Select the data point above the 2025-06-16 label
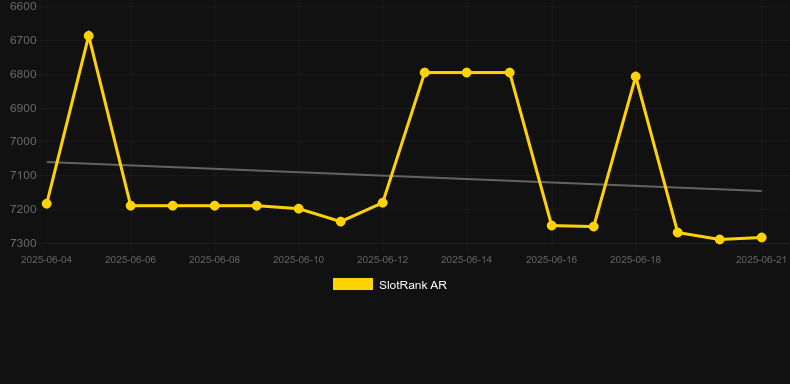This screenshot has width=790, height=384. 552,225
